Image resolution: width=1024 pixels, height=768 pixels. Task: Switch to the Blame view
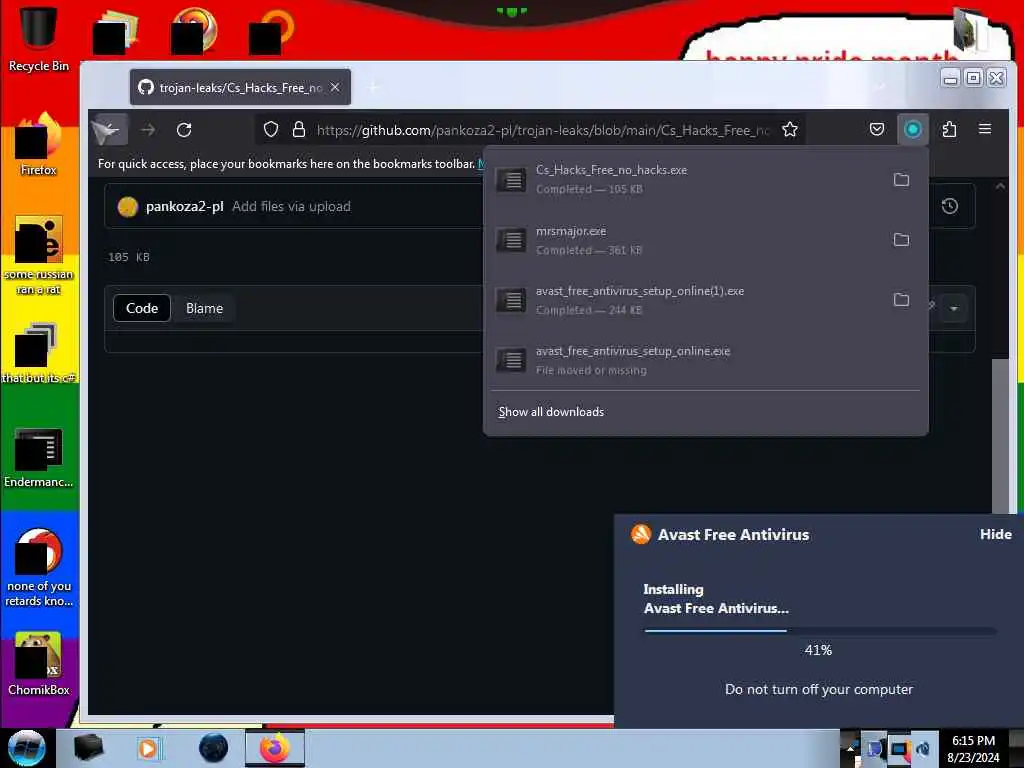[204, 308]
